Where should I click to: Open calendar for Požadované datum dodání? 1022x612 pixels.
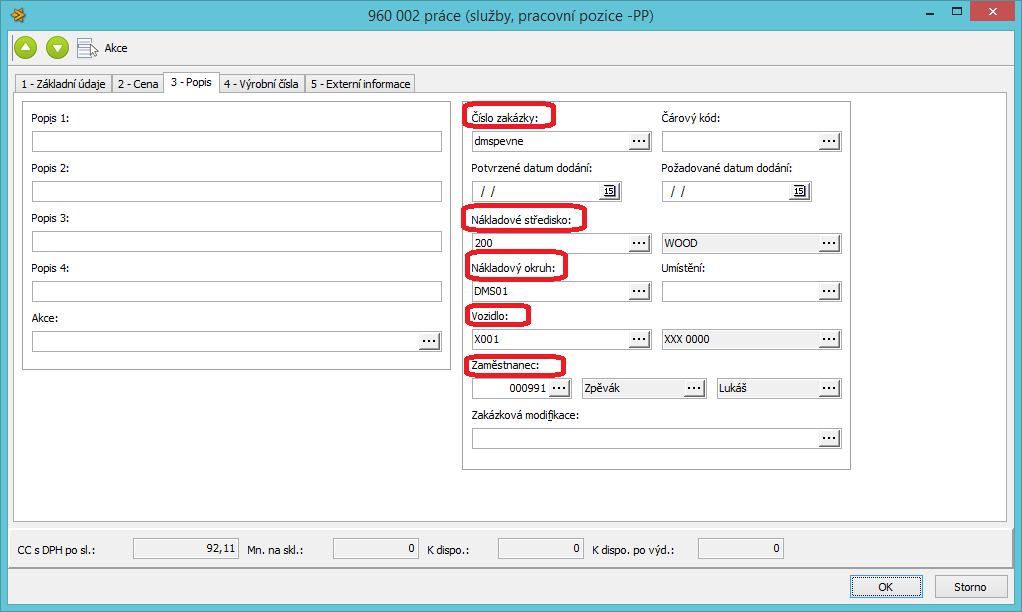click(799, 191)
